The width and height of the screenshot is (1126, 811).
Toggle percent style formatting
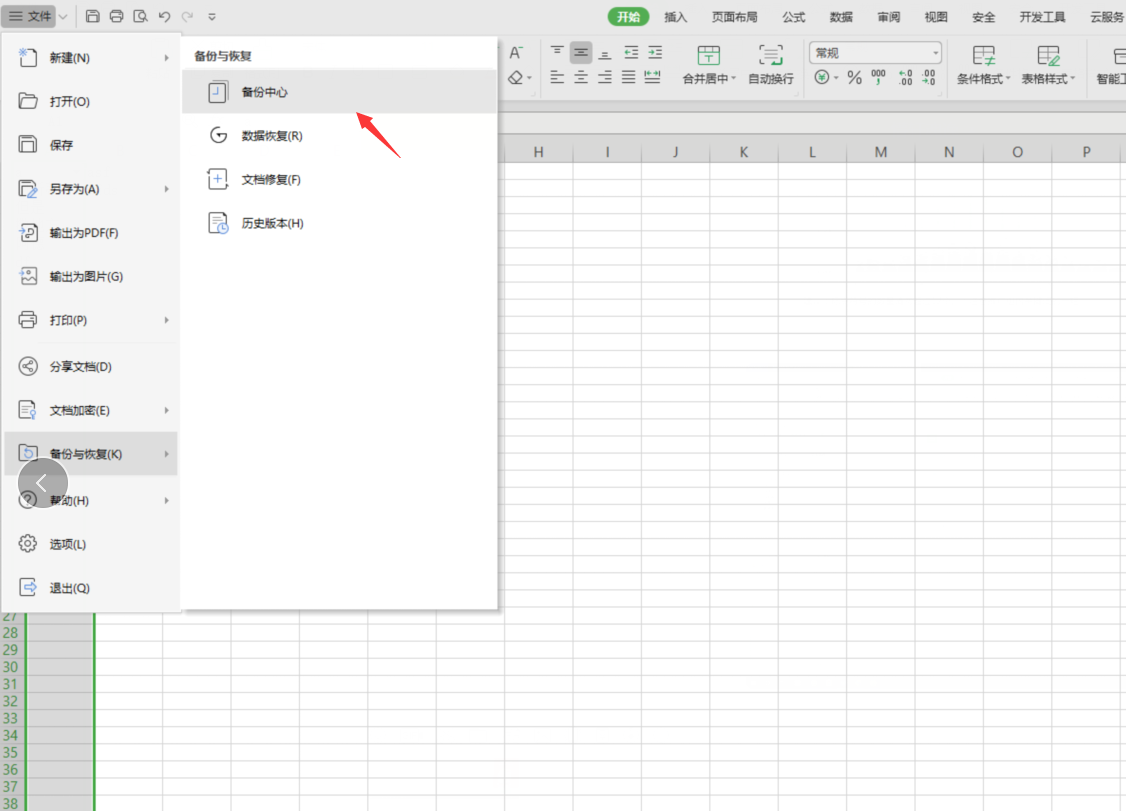[854, 78]
